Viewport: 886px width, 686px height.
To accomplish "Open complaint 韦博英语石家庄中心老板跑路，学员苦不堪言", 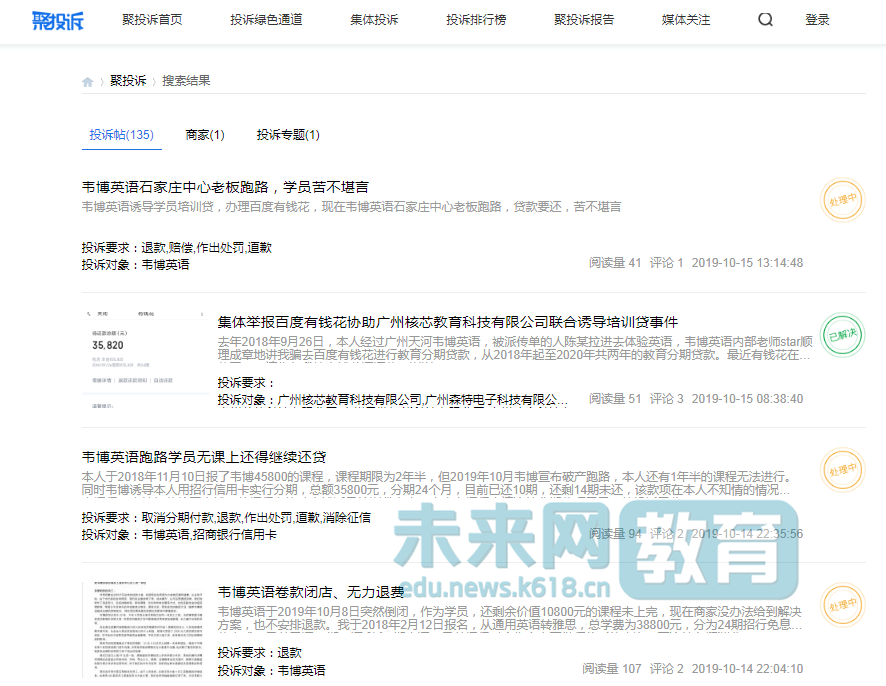I will (225, 187).
